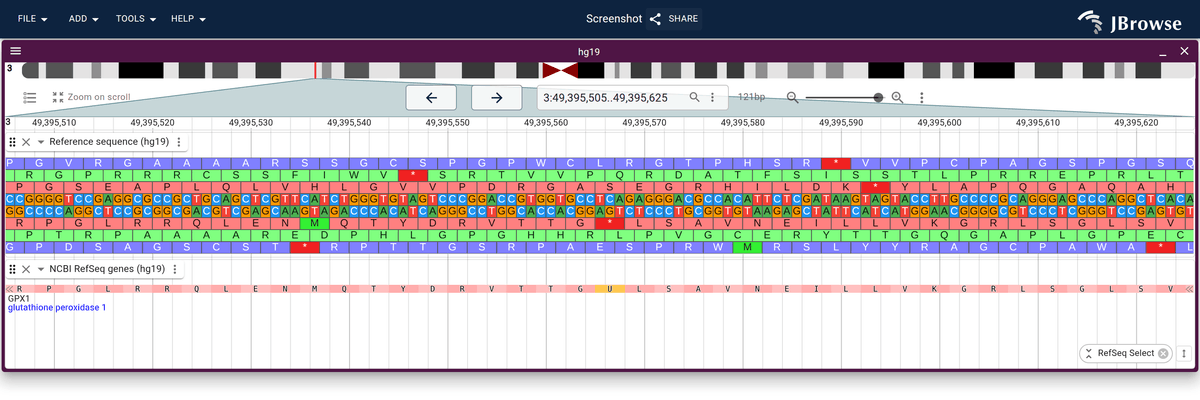Click the search magnifier in location box
1200x400 pixels.
(x=694, y=97)
